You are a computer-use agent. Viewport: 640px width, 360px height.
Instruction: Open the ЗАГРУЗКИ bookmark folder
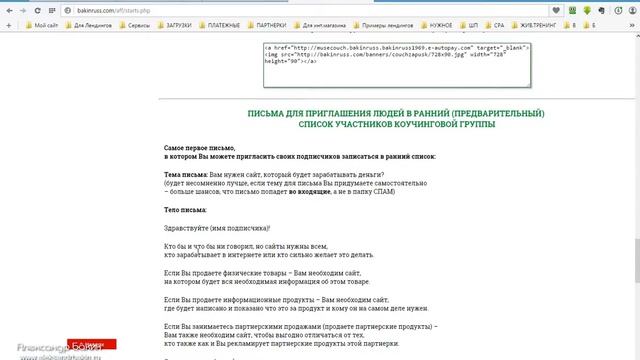[175, 25]
